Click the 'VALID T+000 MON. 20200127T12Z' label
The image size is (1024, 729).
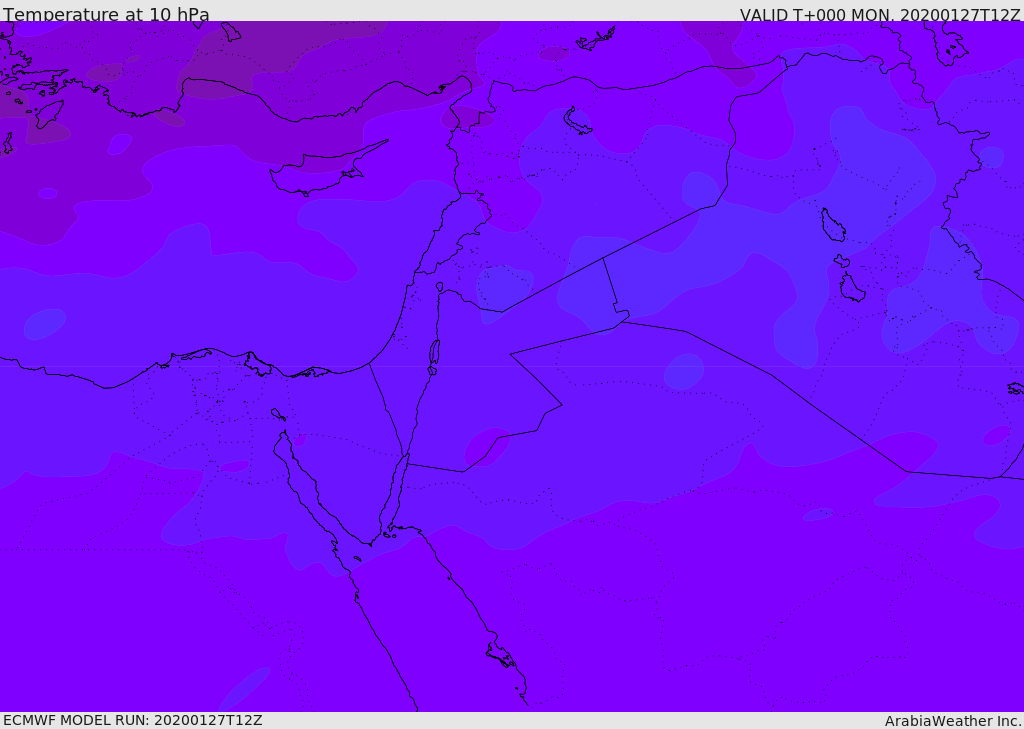(x=880, y=14)
